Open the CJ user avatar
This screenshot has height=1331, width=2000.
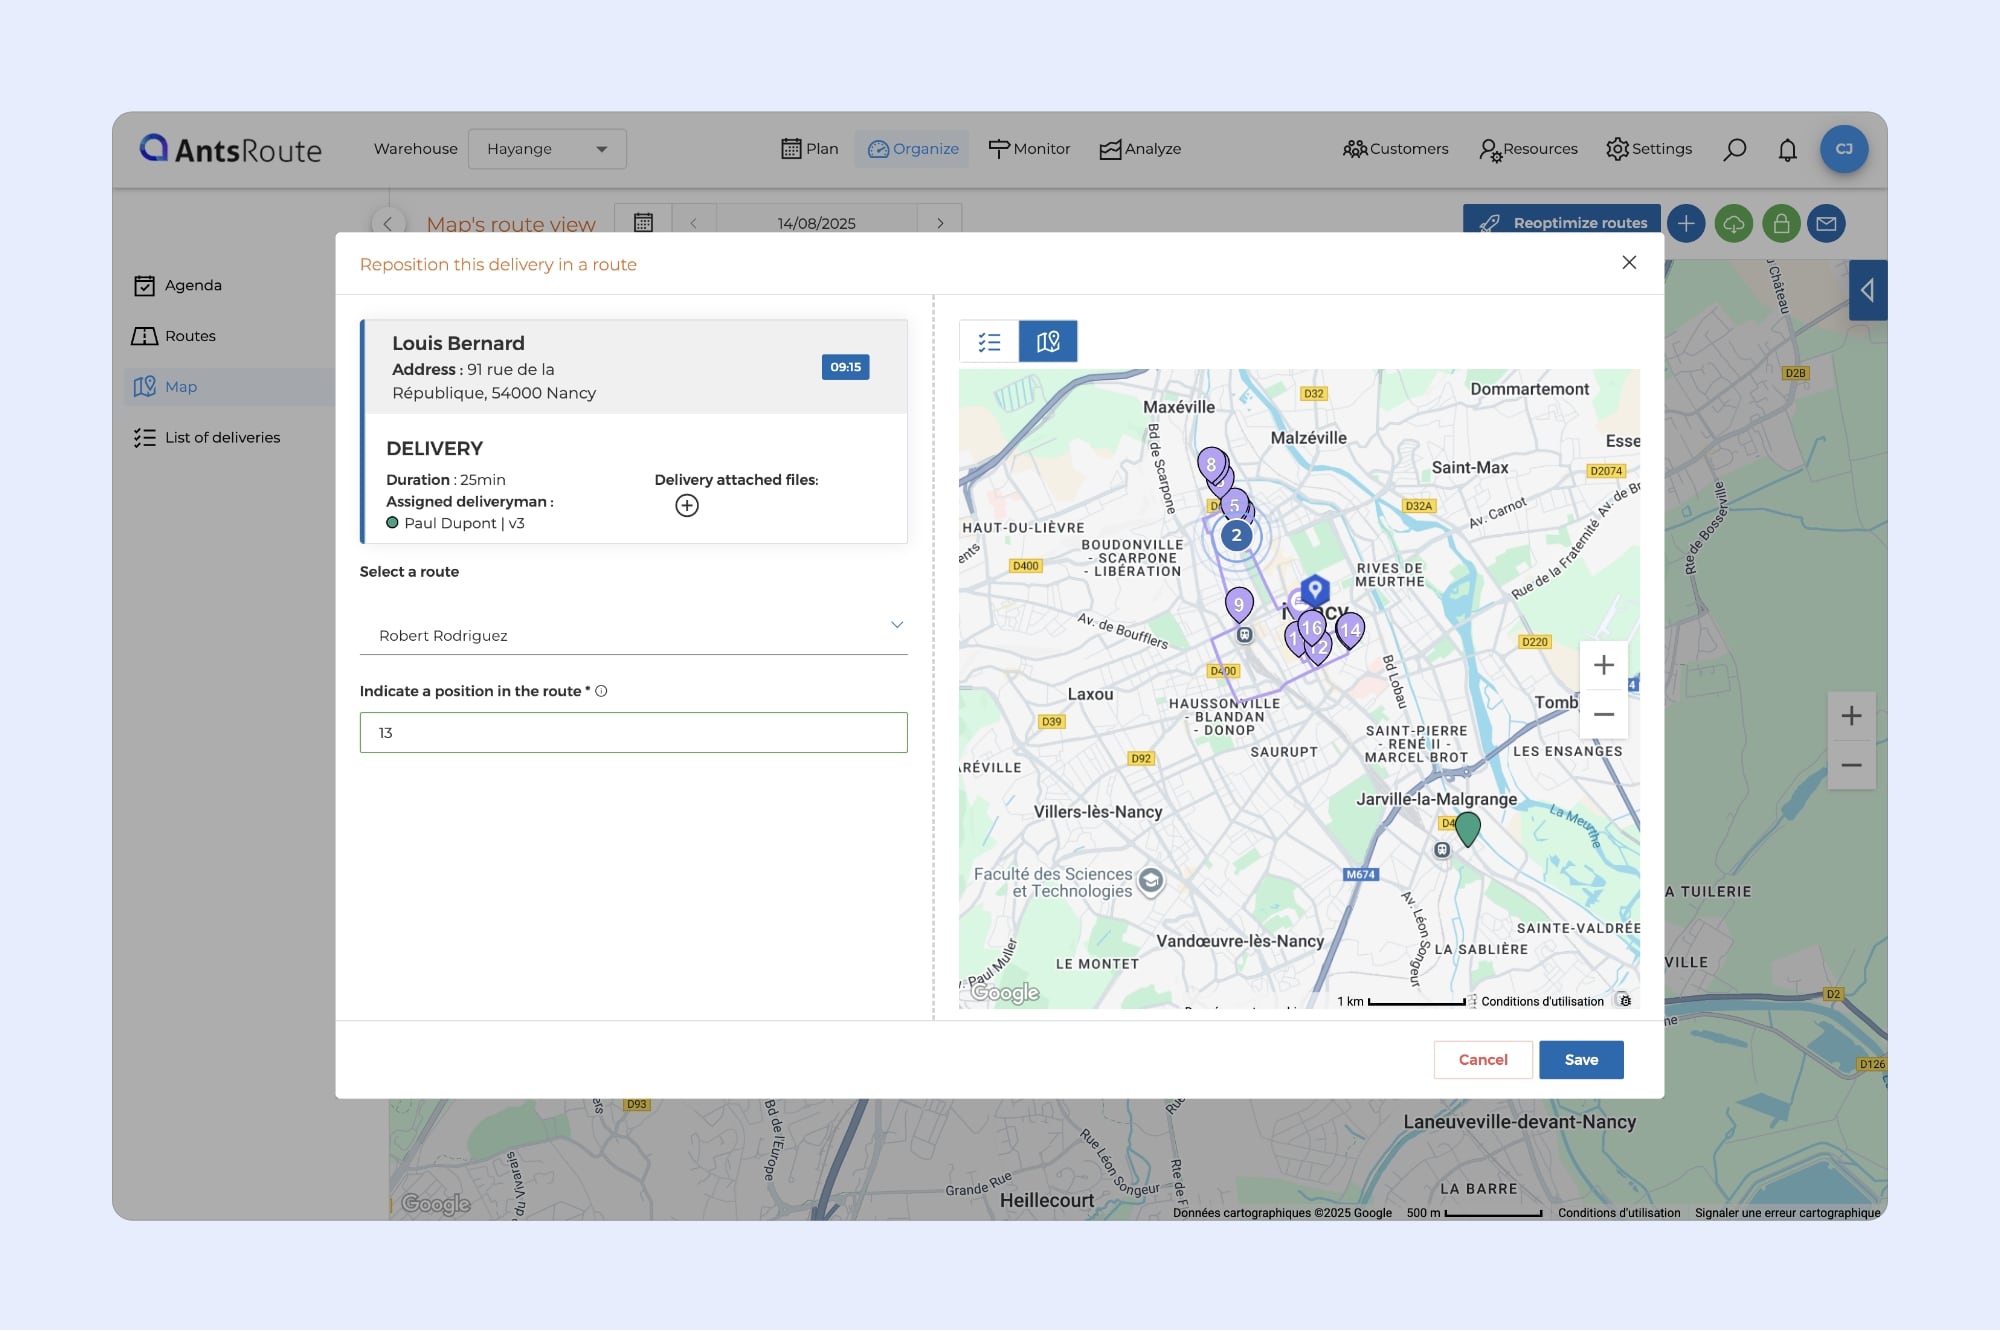pyautogui.click(x=1843, y=149)
